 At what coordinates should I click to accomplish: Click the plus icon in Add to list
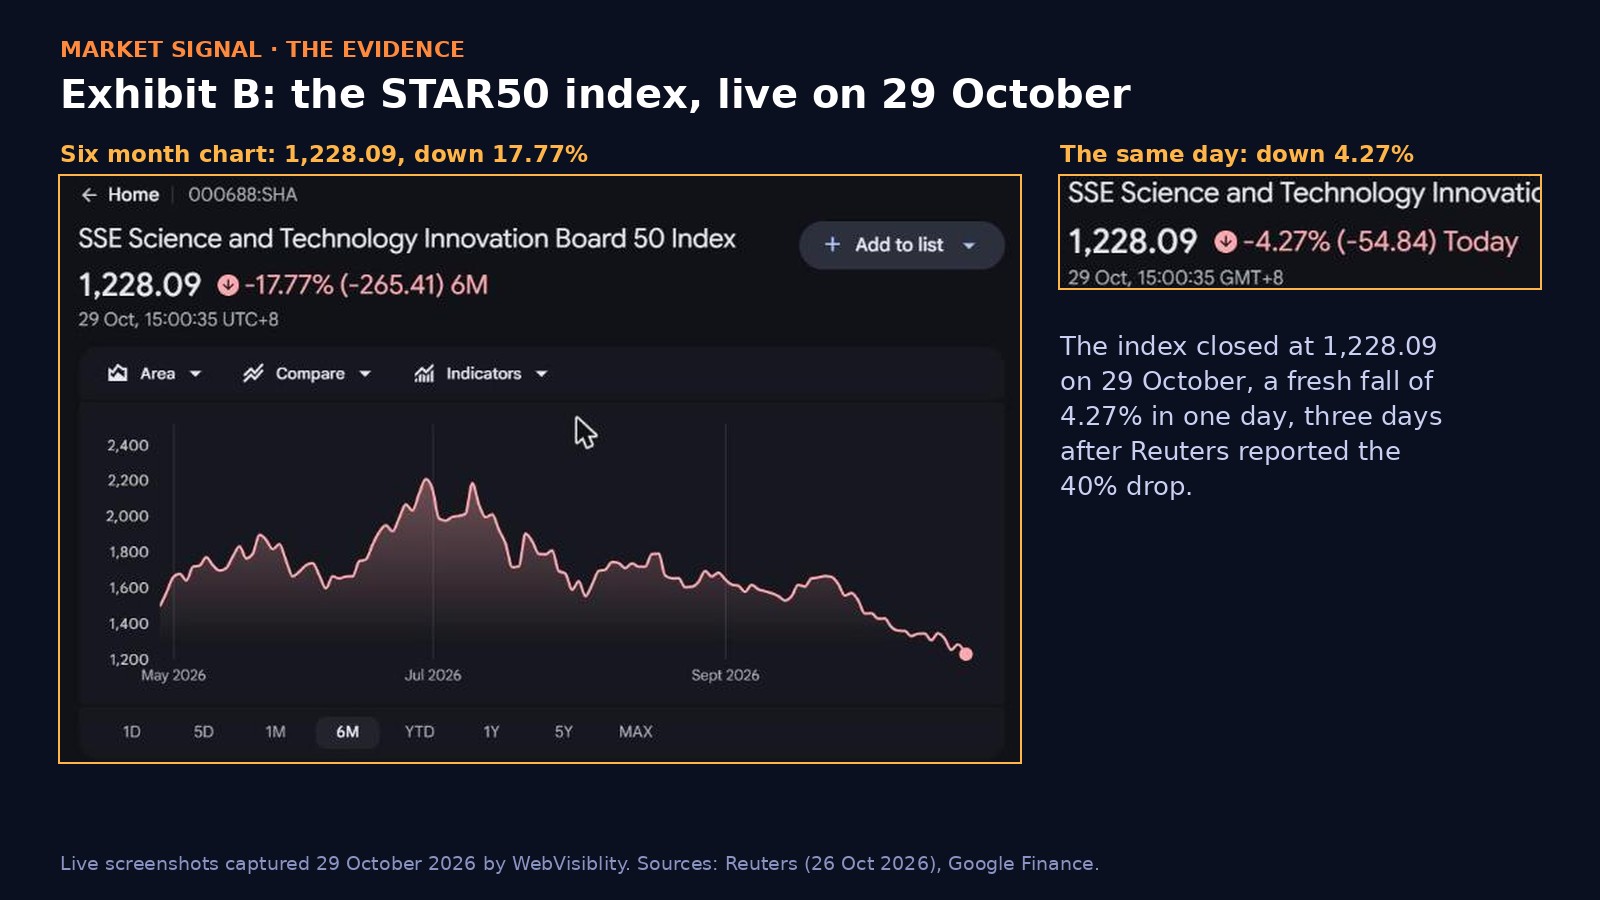pyautogui.click(x=832, y=244)
